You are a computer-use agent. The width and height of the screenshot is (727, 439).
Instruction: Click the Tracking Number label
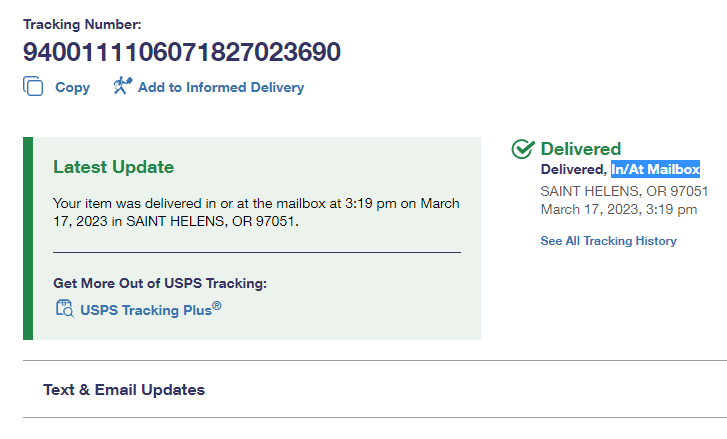(x=82, y=23)
